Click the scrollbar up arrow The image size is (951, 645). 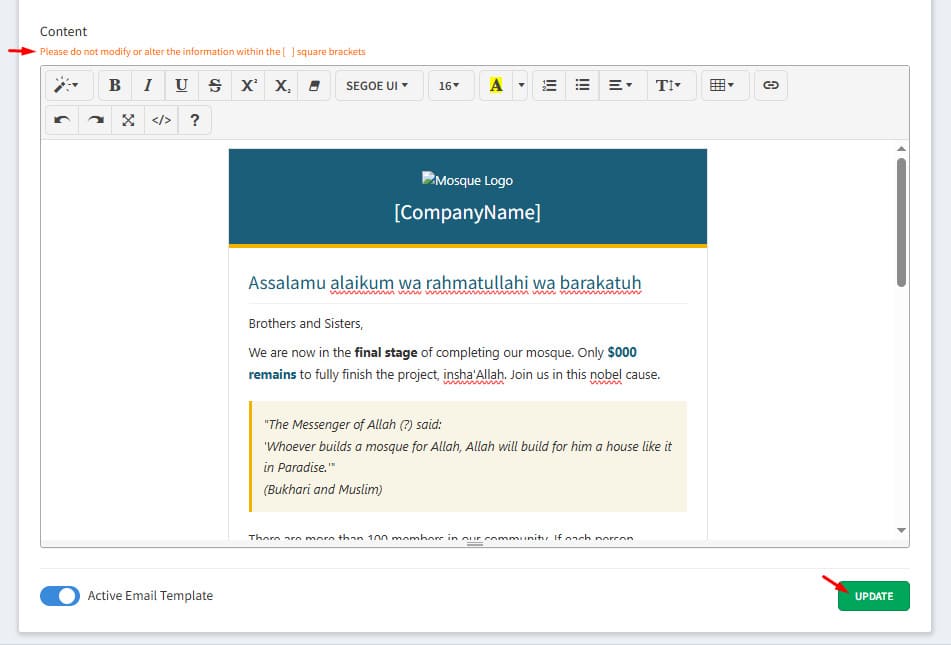pyautogui.click(x=901, y=149)
